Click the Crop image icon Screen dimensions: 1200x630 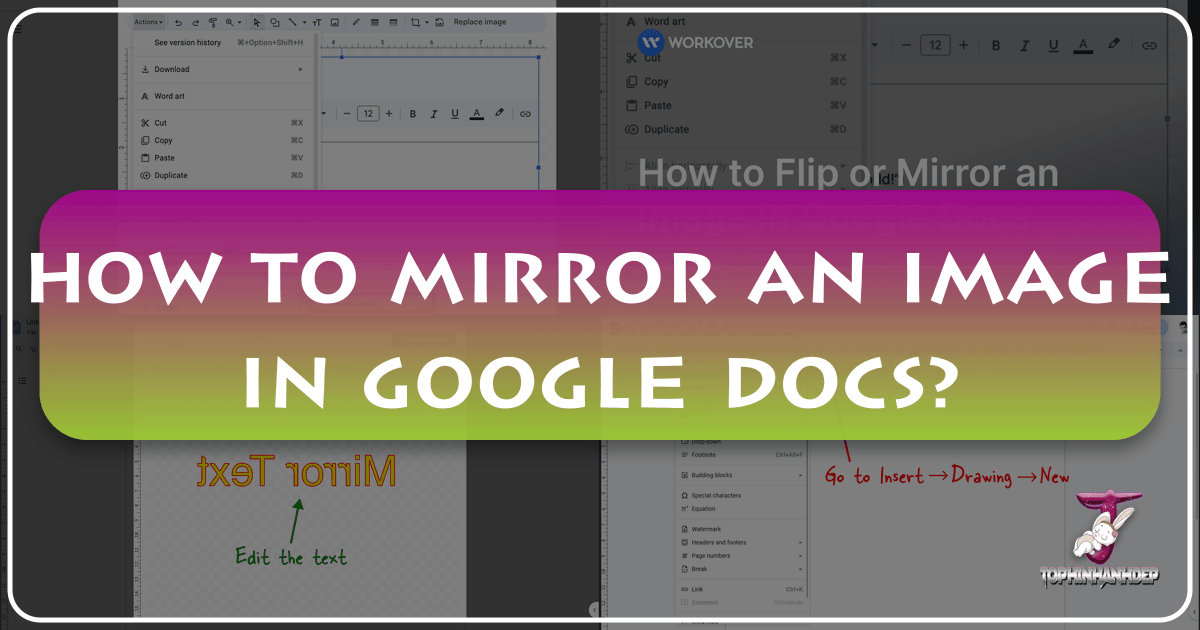coord(416,22)
